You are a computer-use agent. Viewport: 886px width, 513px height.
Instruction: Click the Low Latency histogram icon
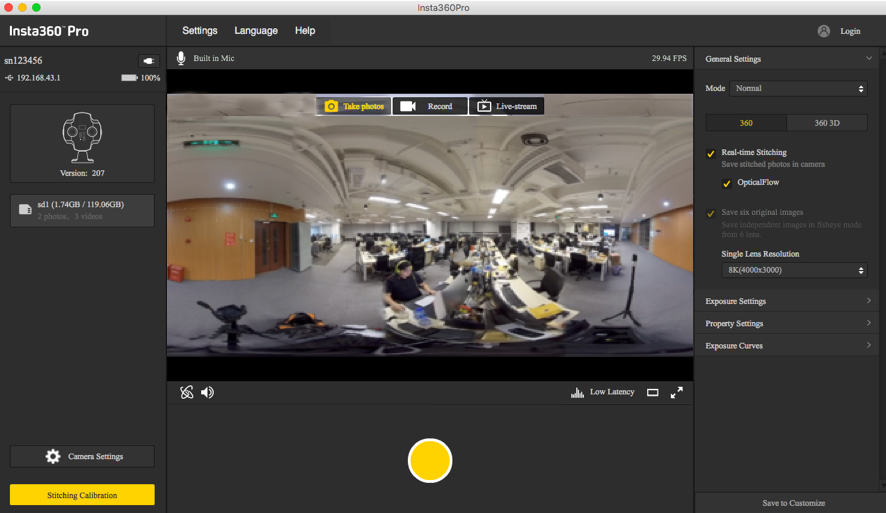(x=577, y=392)
